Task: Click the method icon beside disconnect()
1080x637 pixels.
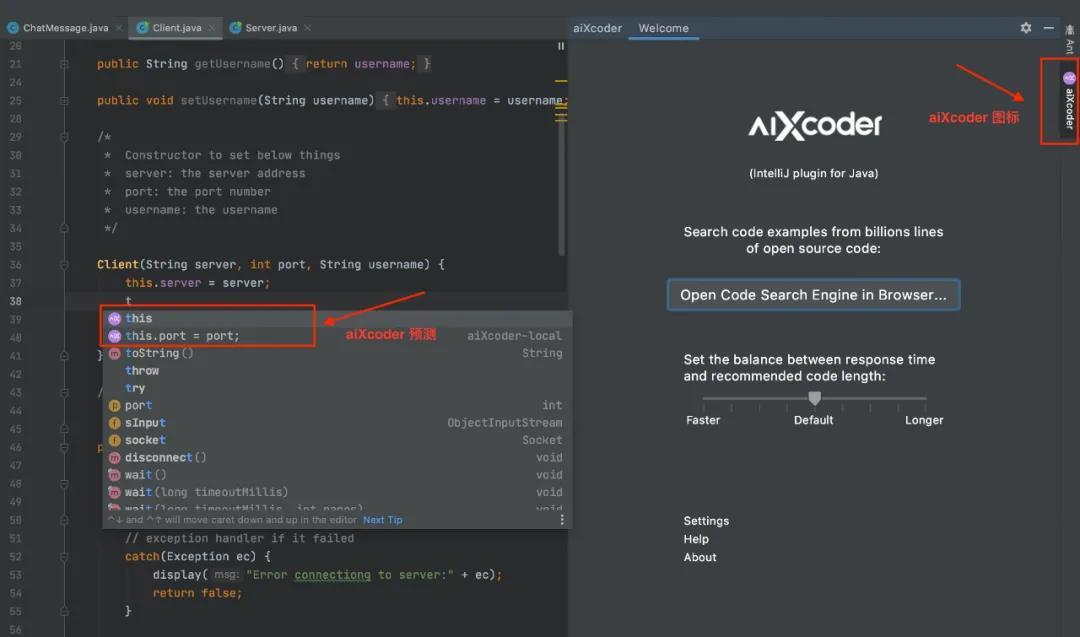Action: [x=114, y=457]
